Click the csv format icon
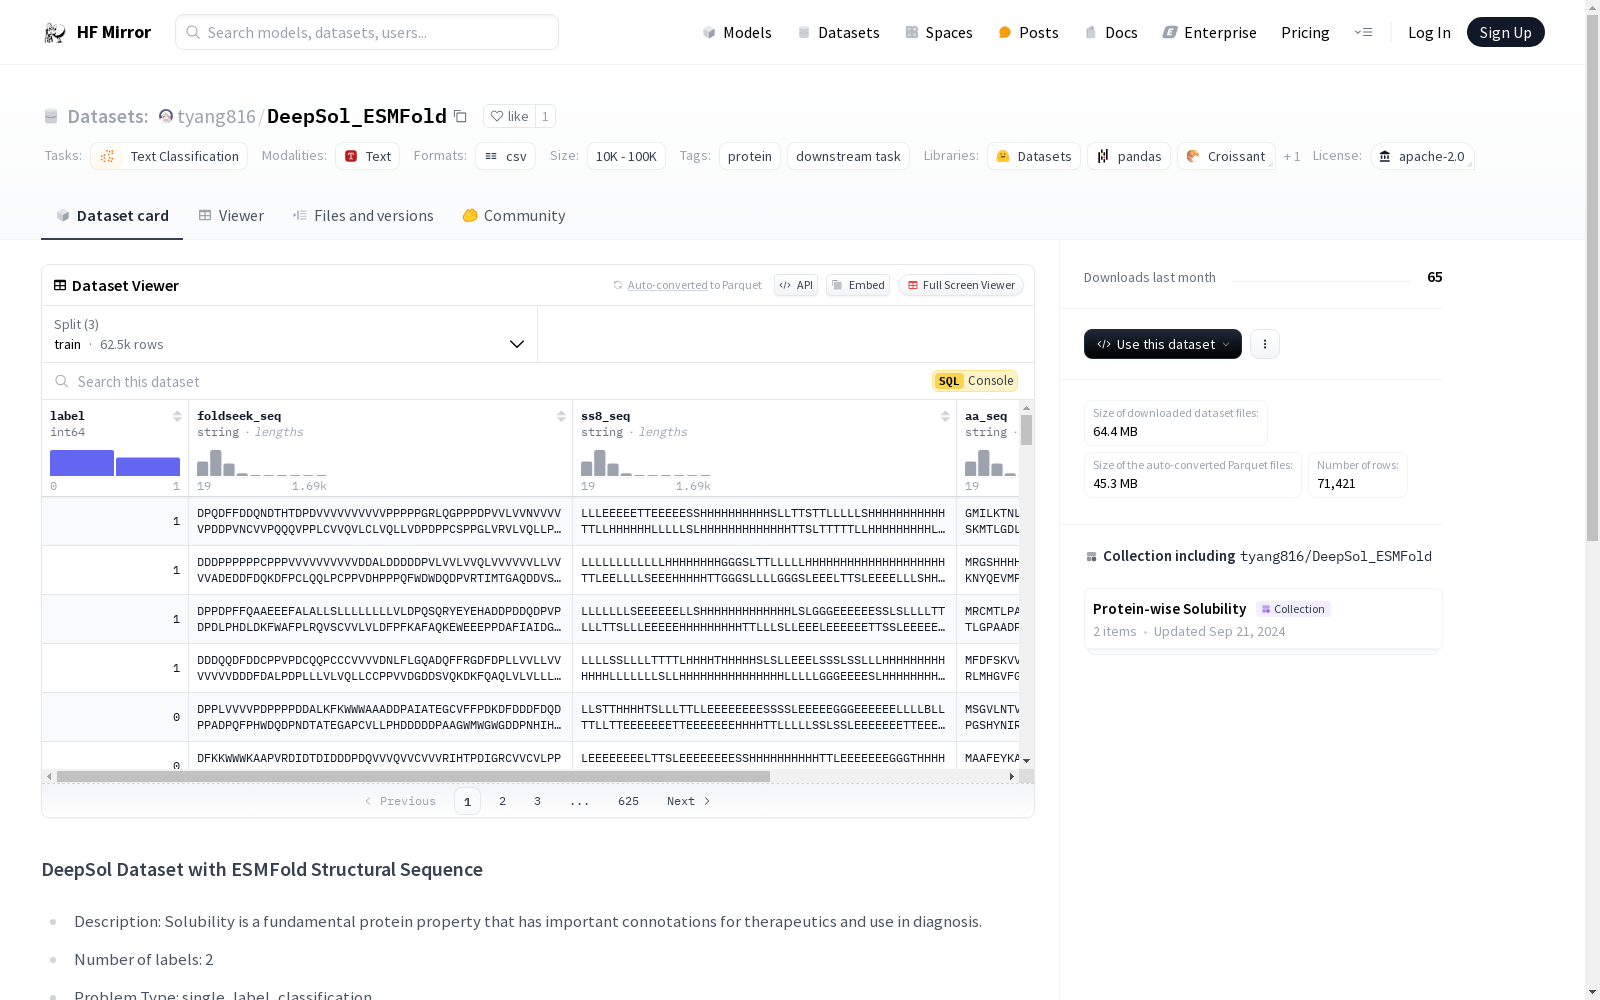Viewport: 1600px width, 1000px height. pos(491,156)
